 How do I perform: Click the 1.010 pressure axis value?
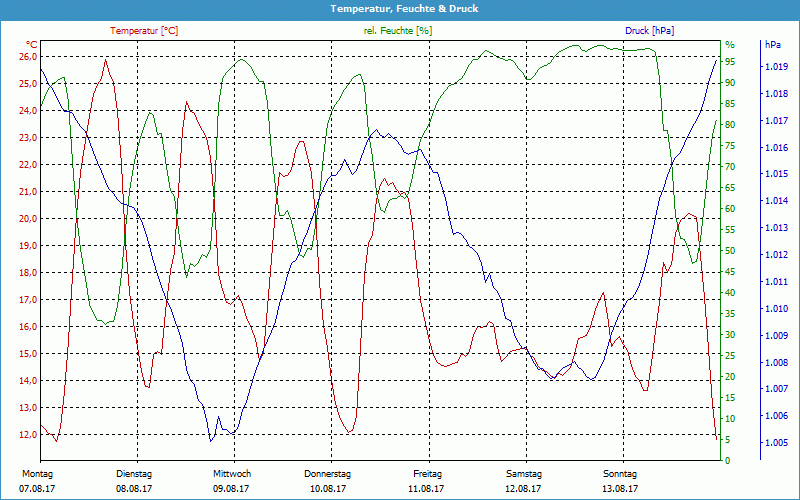[x=776, y=309]
